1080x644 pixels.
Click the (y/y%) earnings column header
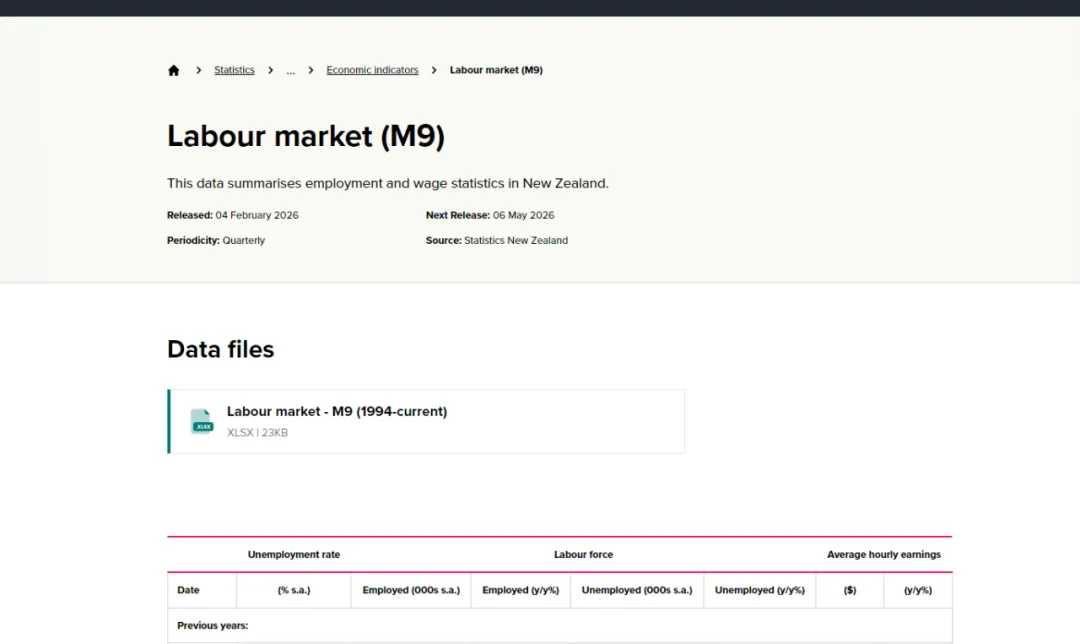point(918,590)
